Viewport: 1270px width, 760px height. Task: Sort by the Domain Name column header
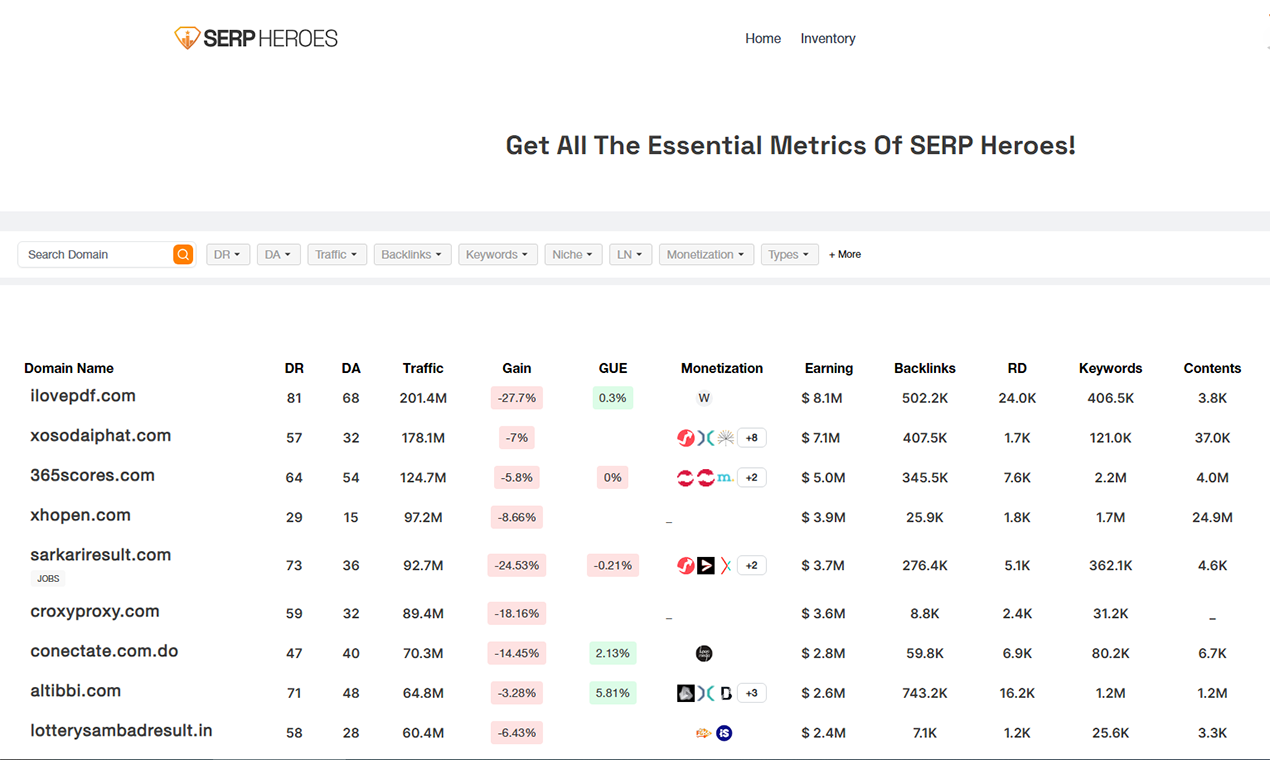pos(69,368)
